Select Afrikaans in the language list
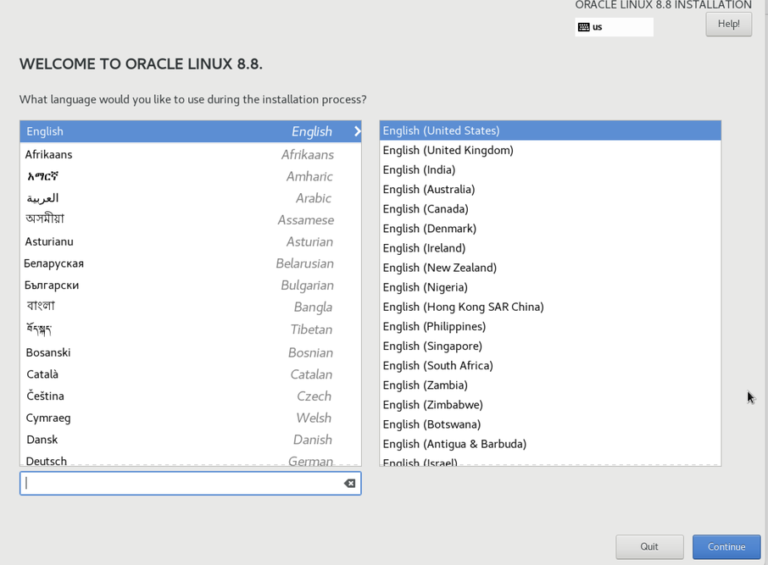 (x=190, y=154)
